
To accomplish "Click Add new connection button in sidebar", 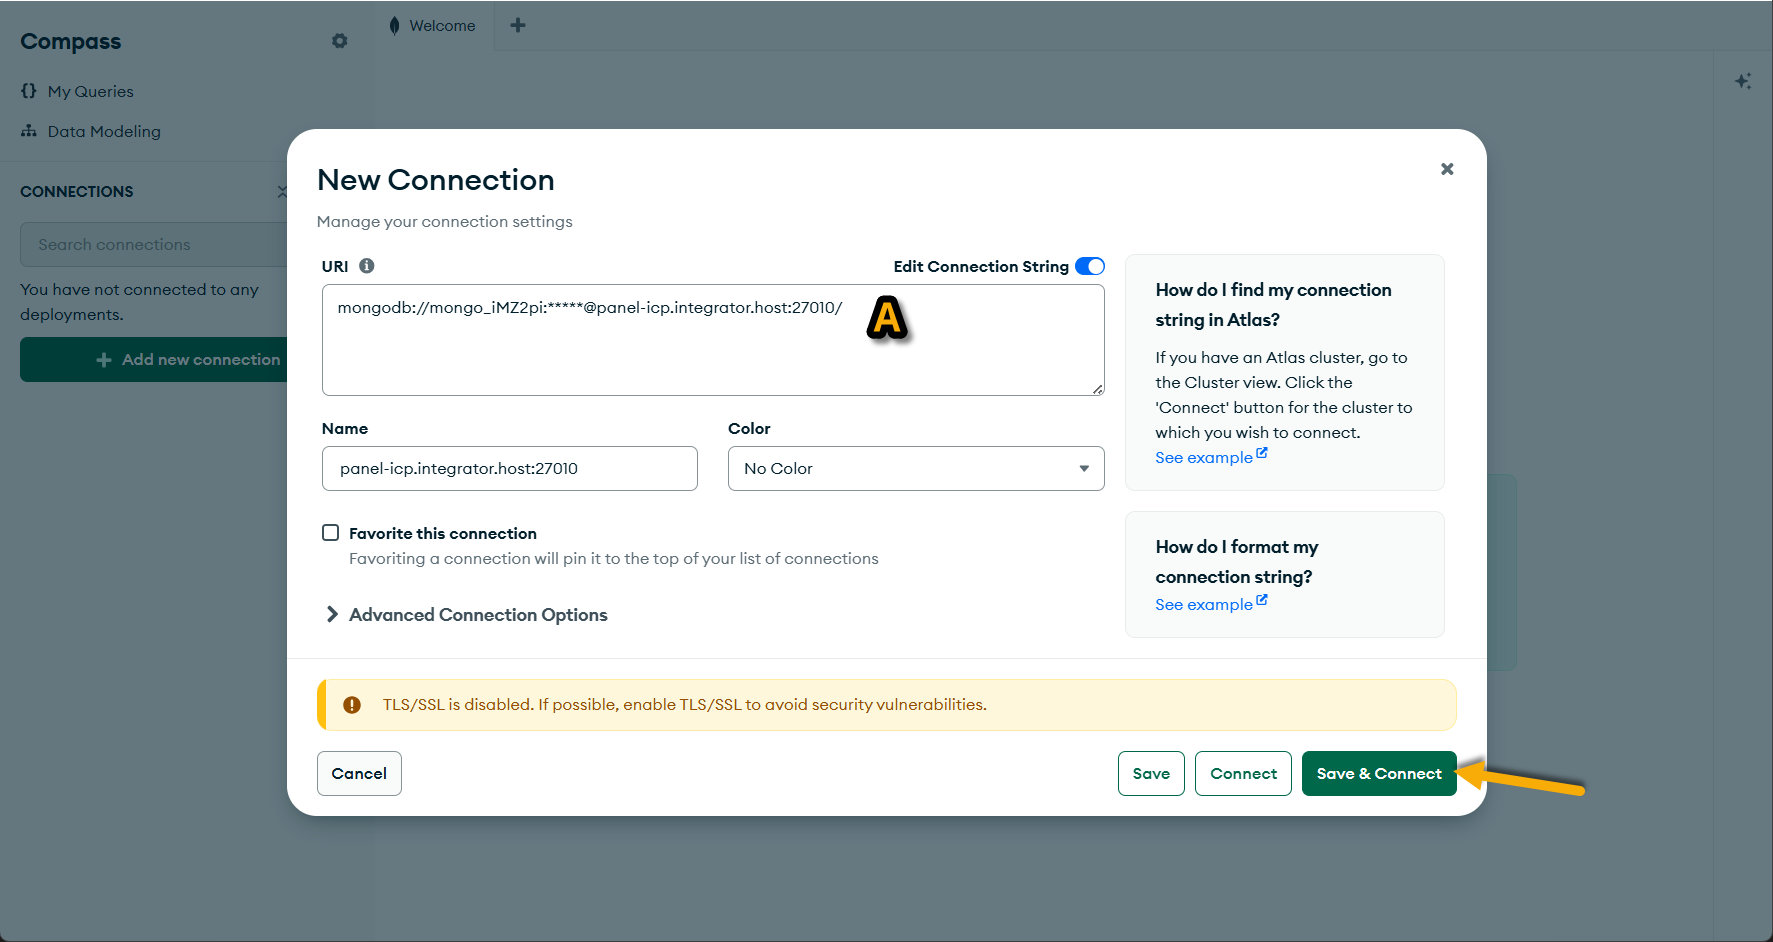I will tap(154, 360).
